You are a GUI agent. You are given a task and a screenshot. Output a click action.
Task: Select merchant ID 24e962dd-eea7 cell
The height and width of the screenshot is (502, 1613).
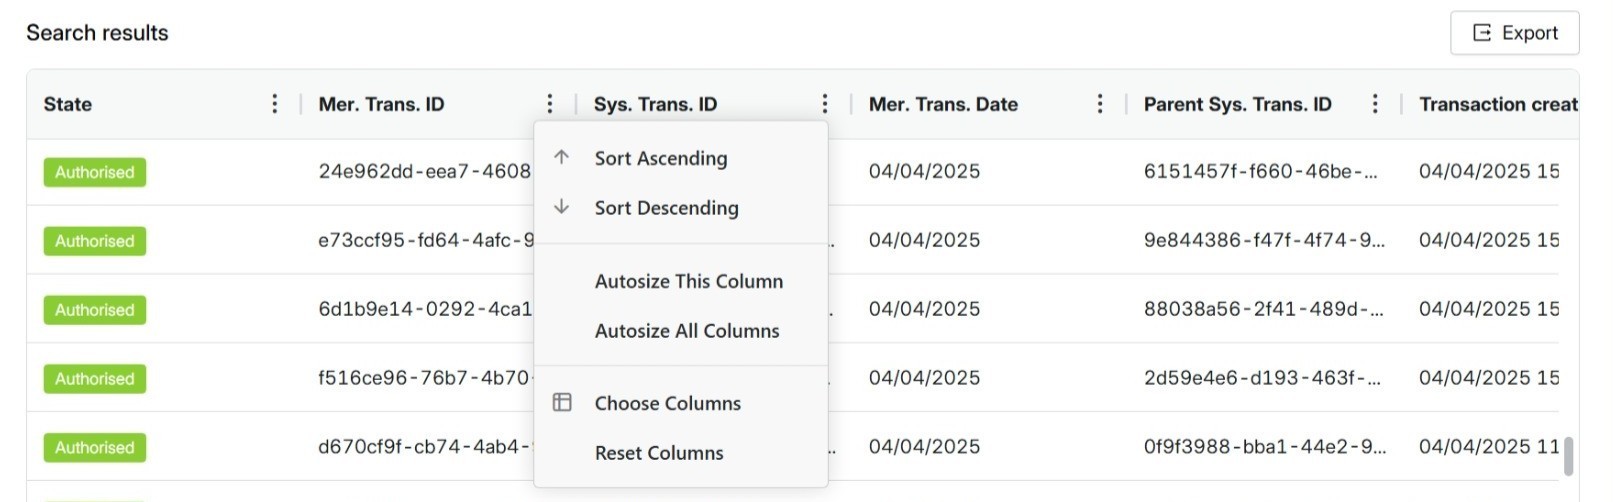coord(425,171)
